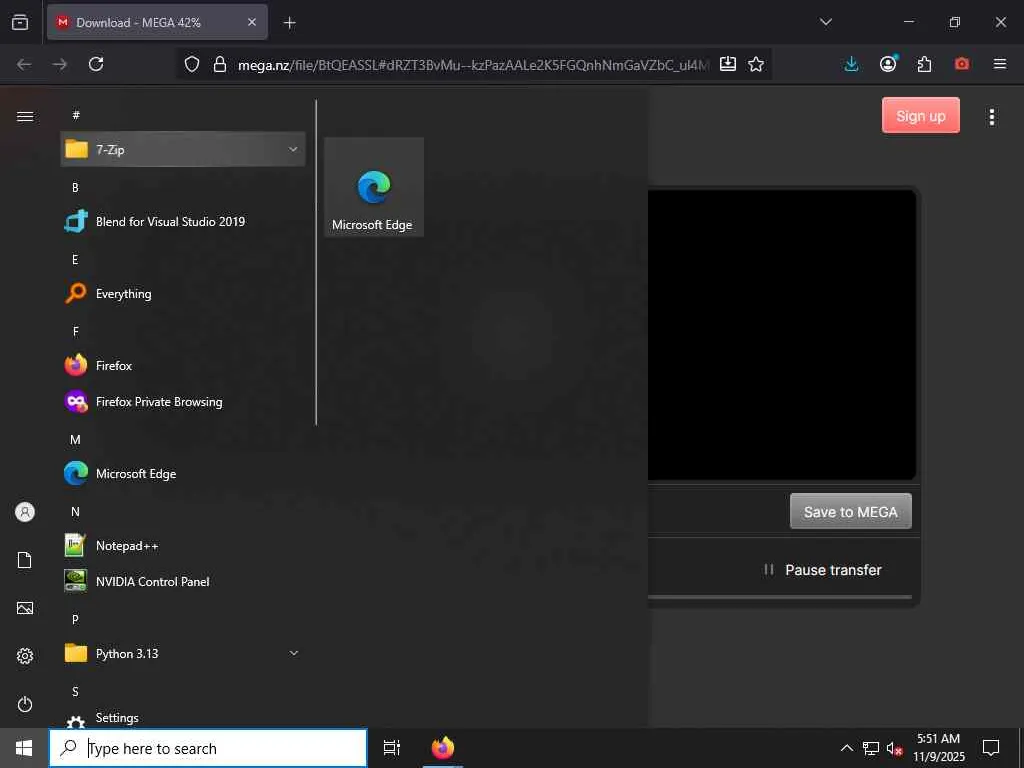This screenshot has width=1024, height=768.
Task: Open Firefox view tab list icon
Action: click(x=20, y=22)
